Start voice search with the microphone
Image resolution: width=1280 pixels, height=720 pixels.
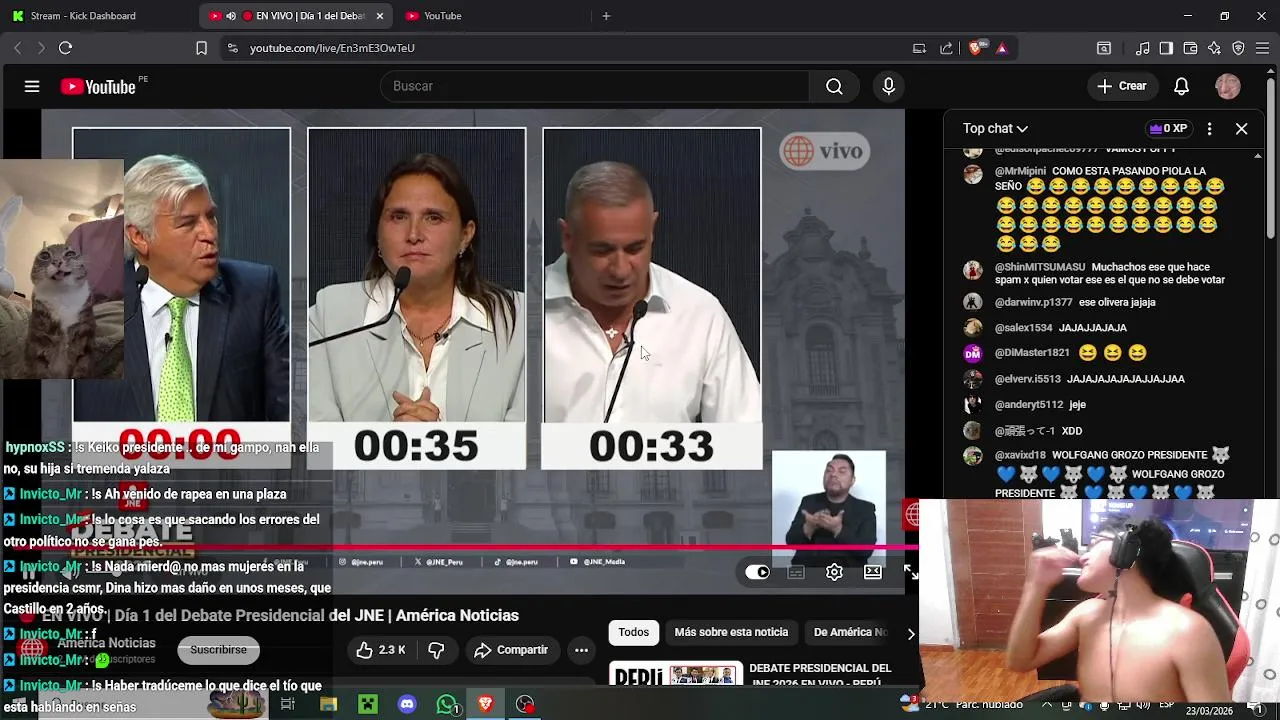888,86
